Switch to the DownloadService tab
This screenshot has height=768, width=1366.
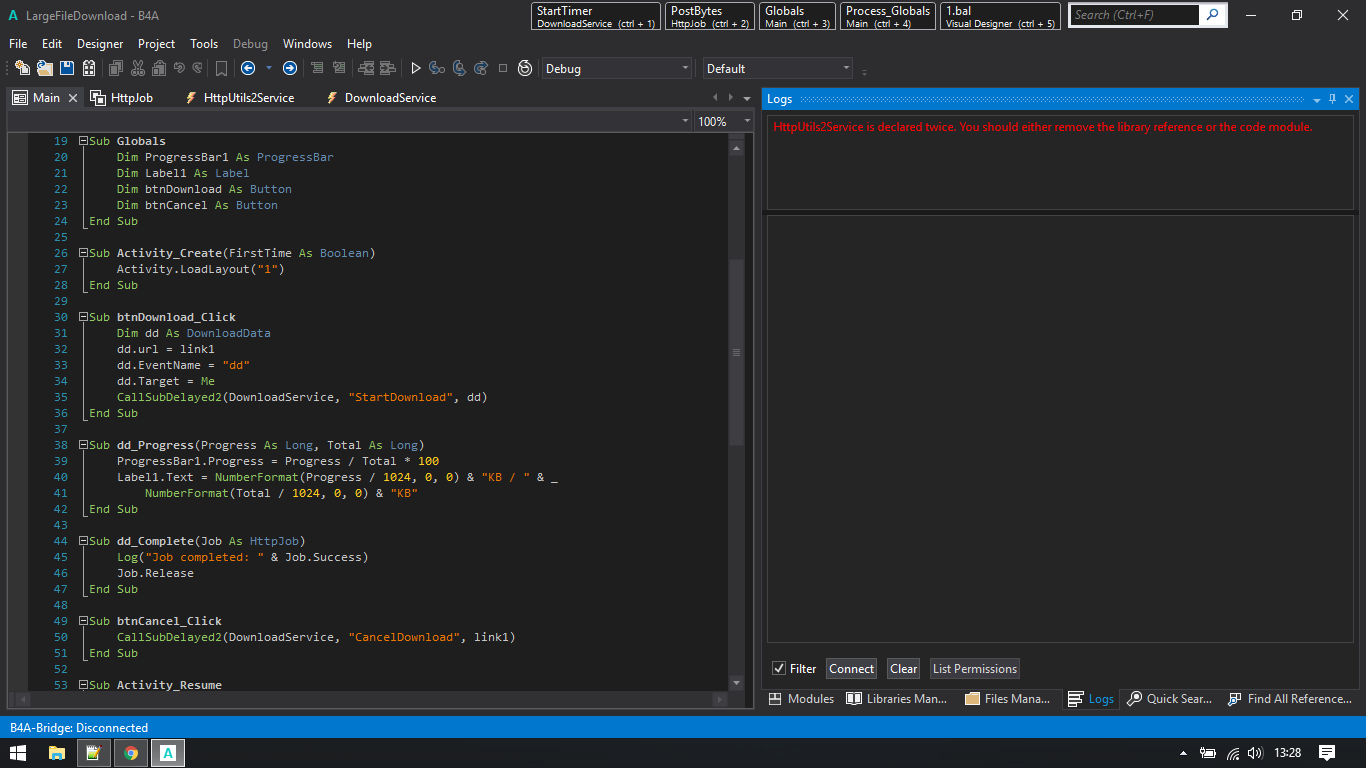pyautogui.click(x=390, y=98)
